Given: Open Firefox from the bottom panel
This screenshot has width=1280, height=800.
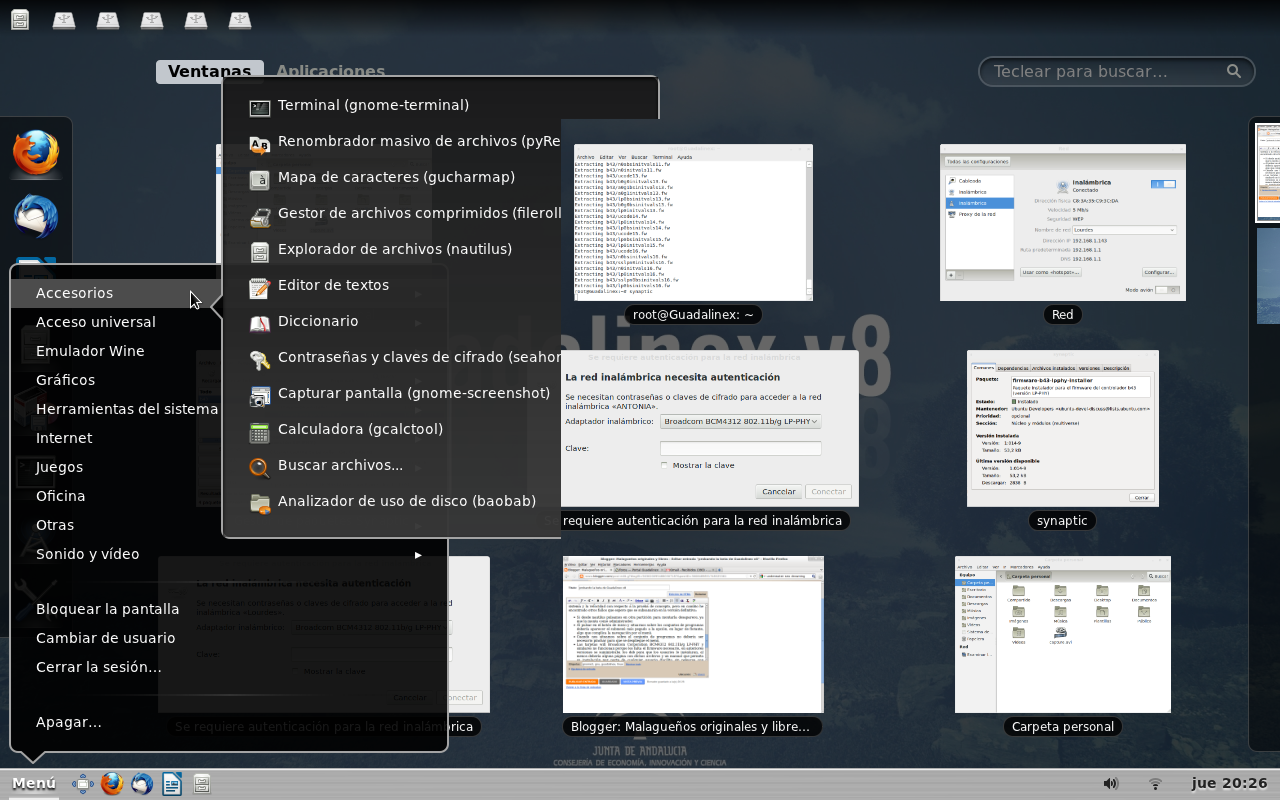Looking at the screenshot, I should [112, 784].
